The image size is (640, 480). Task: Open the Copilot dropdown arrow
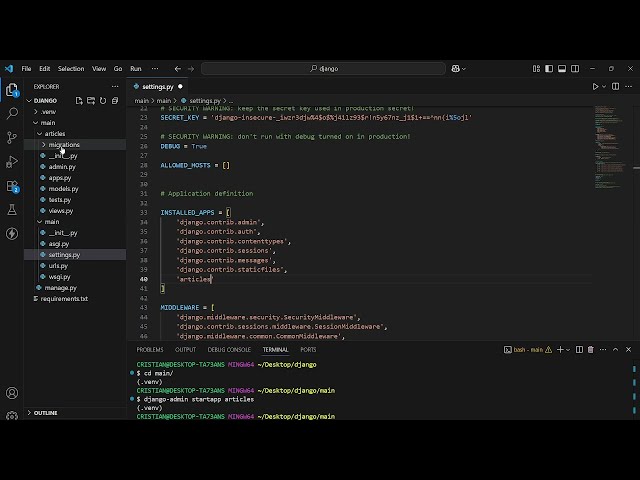point(464,69)
